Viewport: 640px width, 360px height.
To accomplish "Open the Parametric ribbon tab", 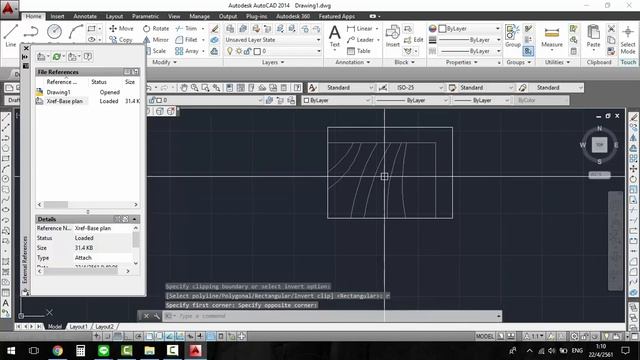I will pos(145,16).
